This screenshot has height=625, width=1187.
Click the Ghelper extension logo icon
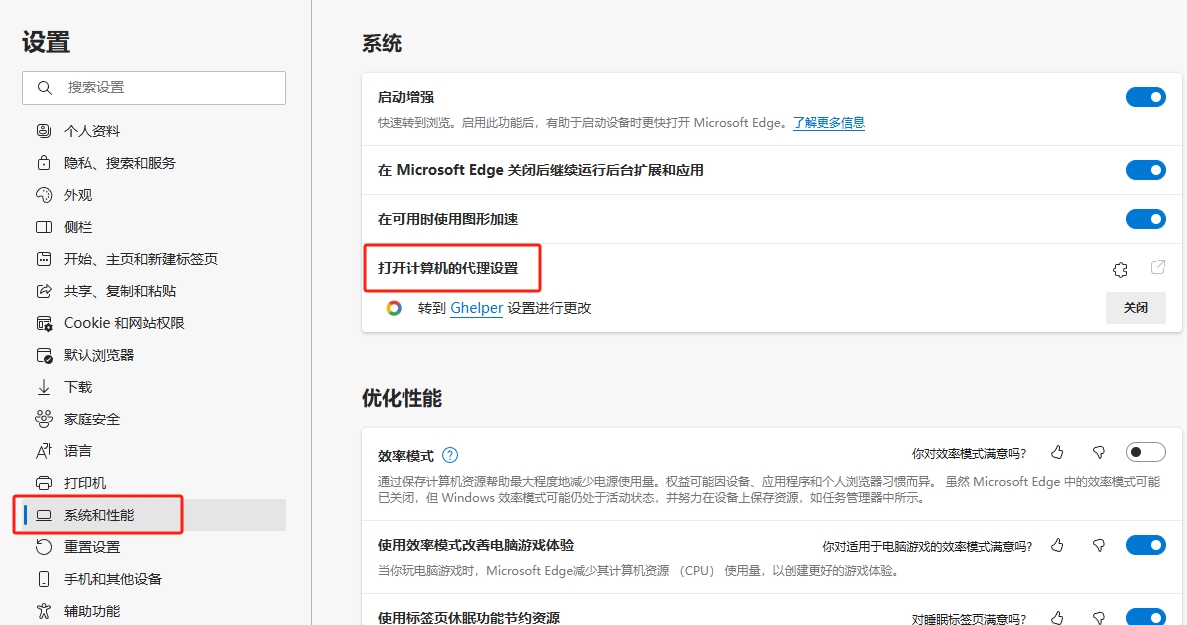(x=394, y=308)
